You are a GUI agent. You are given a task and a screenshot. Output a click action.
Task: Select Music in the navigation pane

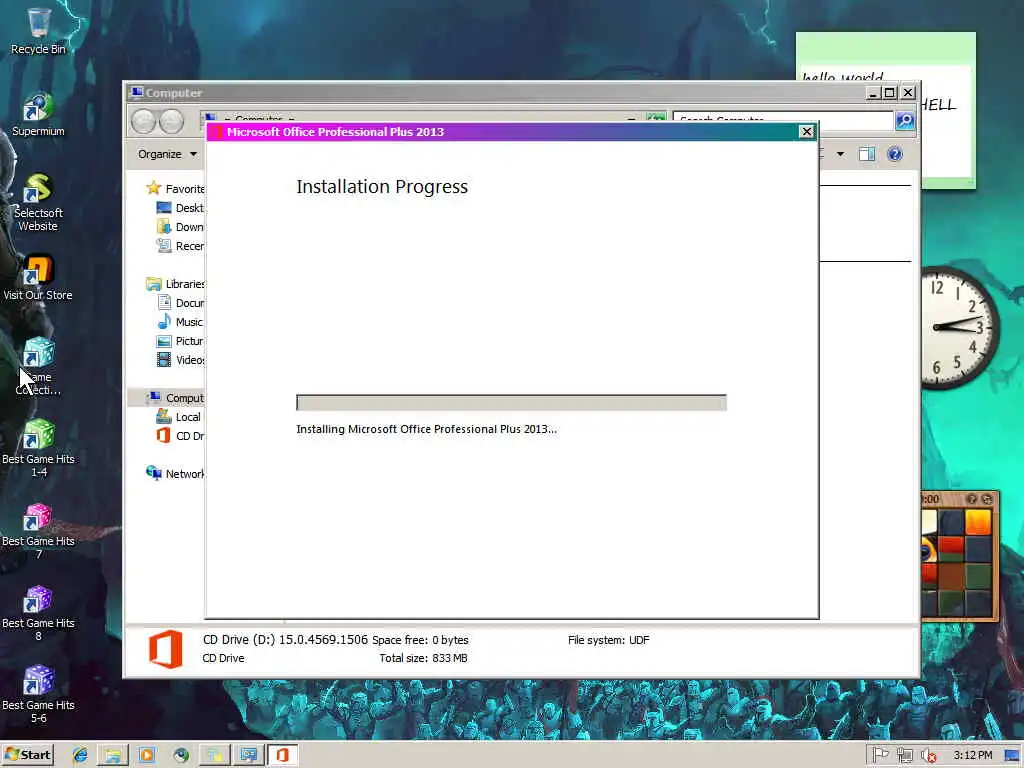(x=180, y=321)
